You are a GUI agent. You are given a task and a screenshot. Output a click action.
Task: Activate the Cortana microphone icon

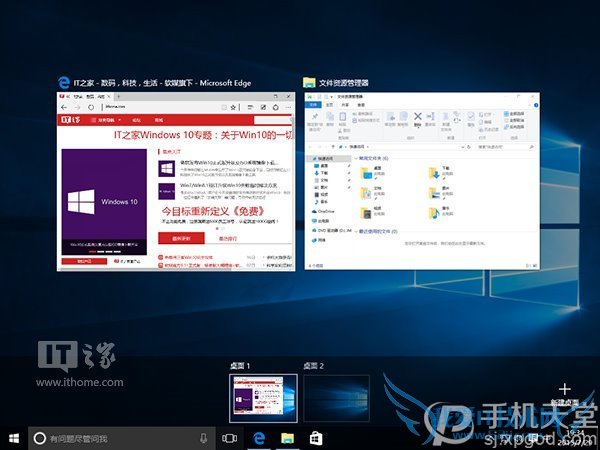tap(203, 439)
